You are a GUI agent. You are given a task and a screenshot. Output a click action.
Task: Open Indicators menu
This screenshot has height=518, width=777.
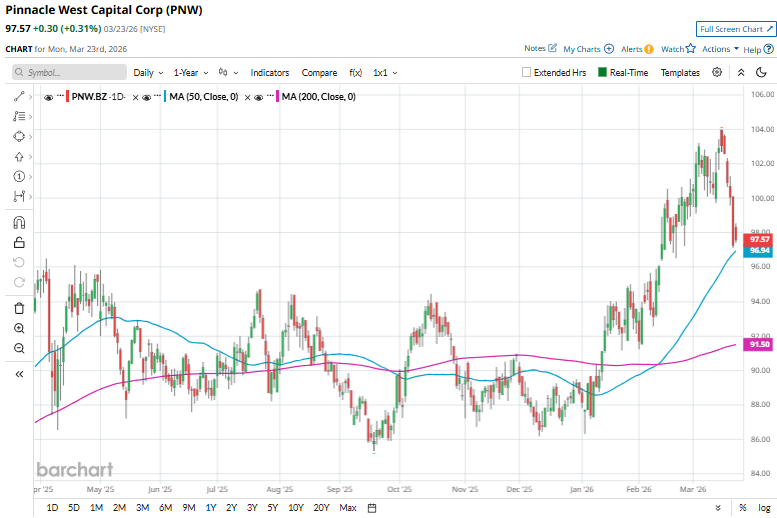coord(270,72)
